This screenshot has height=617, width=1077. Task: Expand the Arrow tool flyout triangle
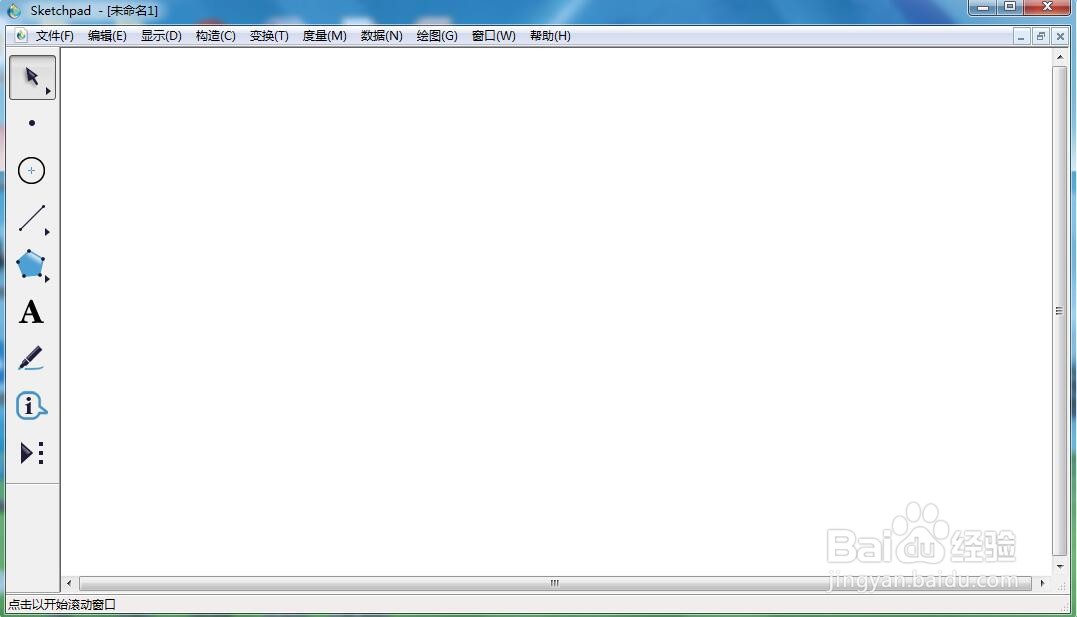47,91
